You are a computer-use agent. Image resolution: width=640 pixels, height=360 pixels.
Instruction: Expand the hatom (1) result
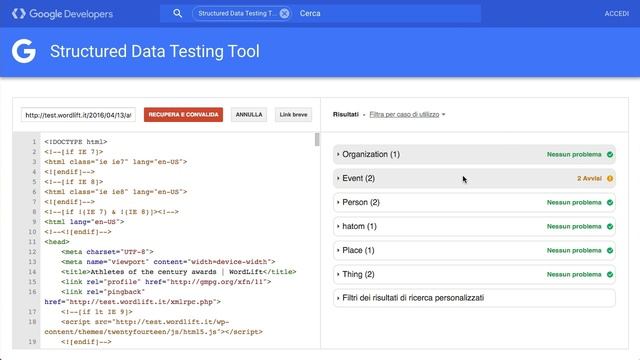tap(474, 226)
